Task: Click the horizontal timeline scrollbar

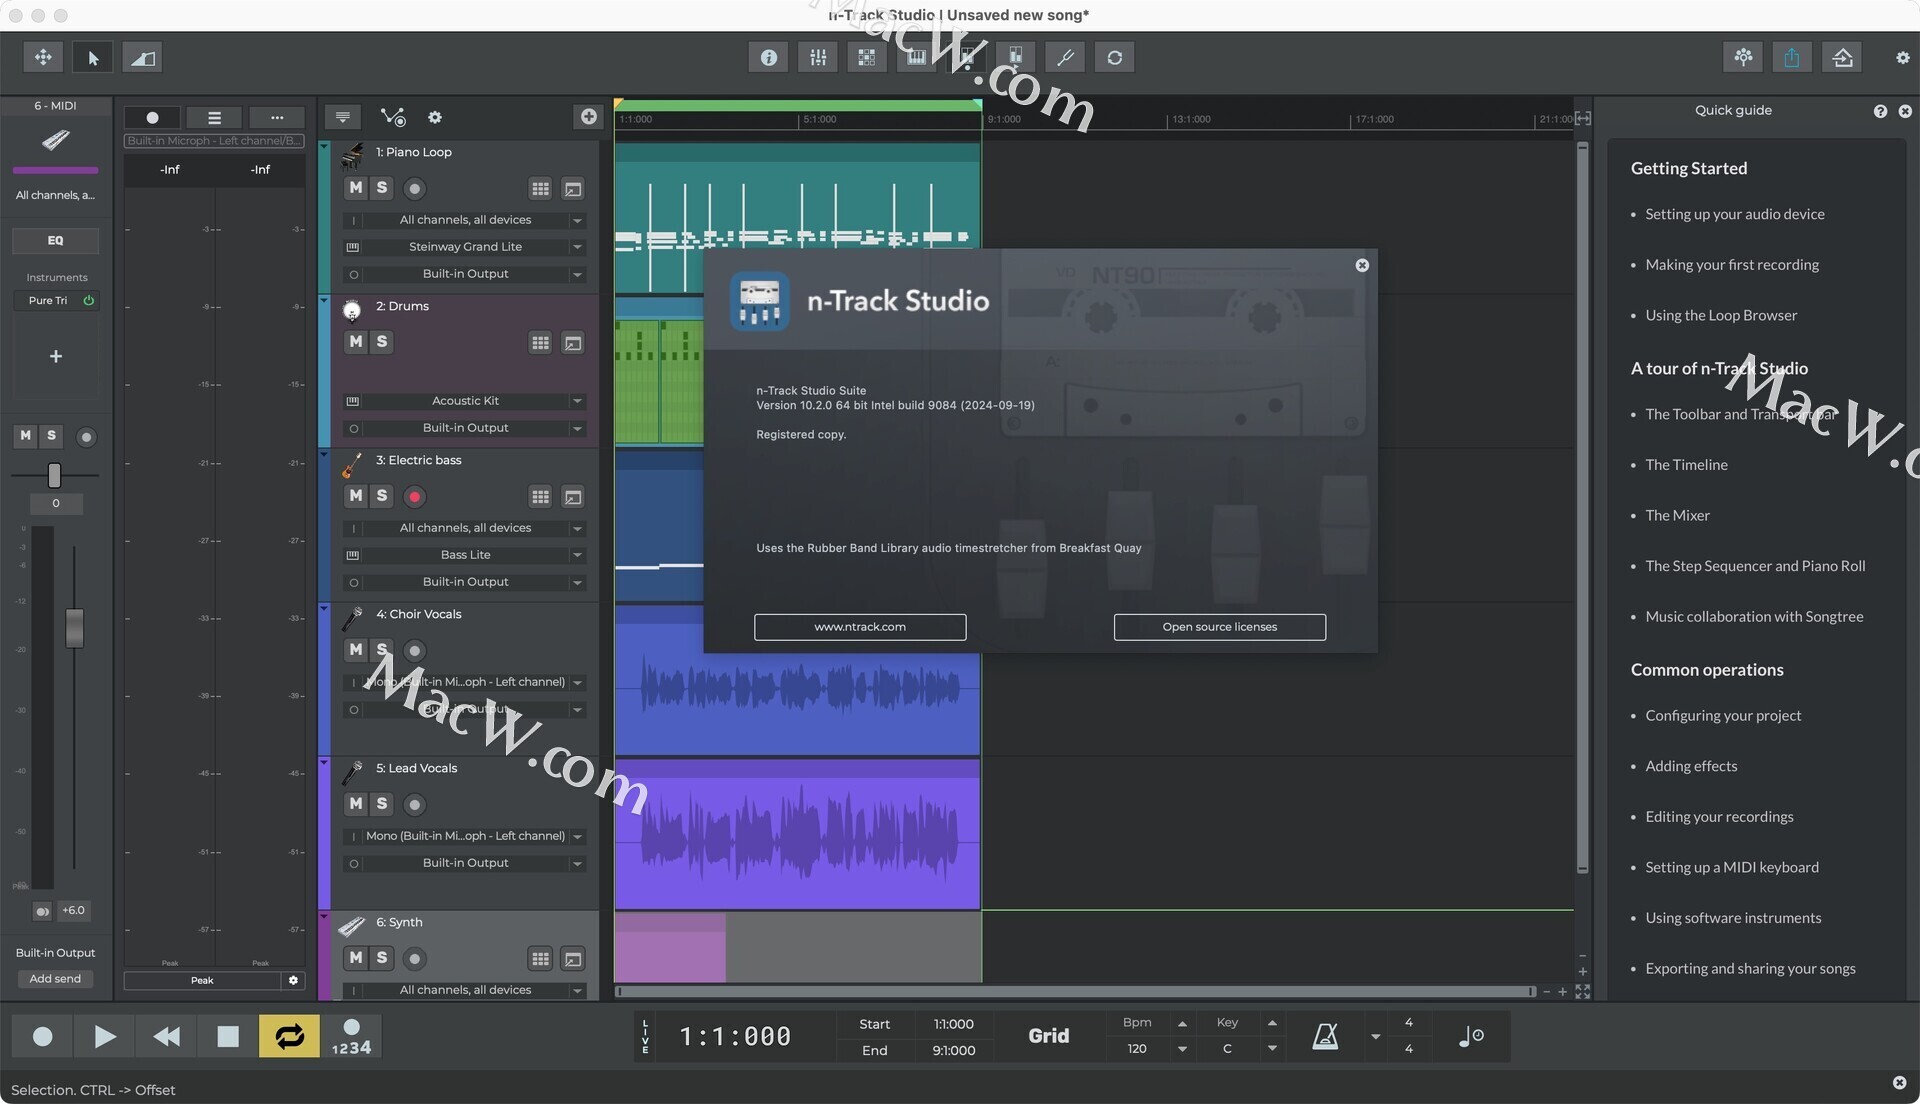Action: 1075,992
